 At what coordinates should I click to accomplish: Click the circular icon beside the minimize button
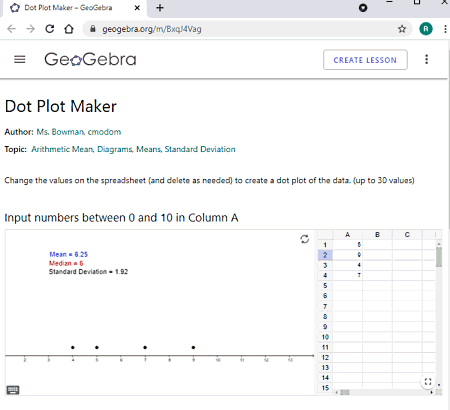363,8
